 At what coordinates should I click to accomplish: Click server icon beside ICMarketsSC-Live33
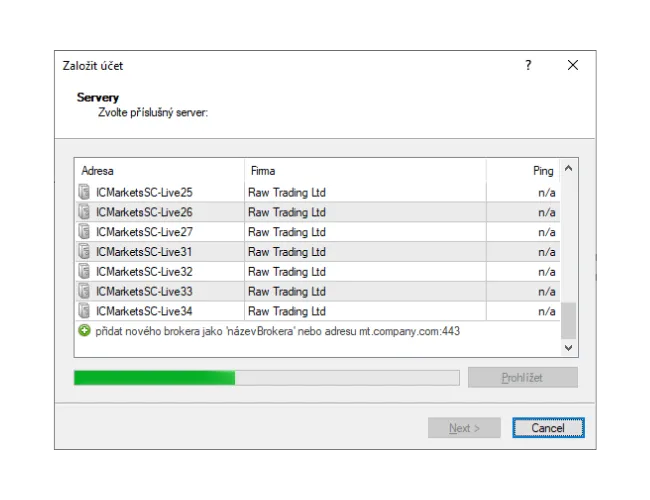(x=84, y=292)
